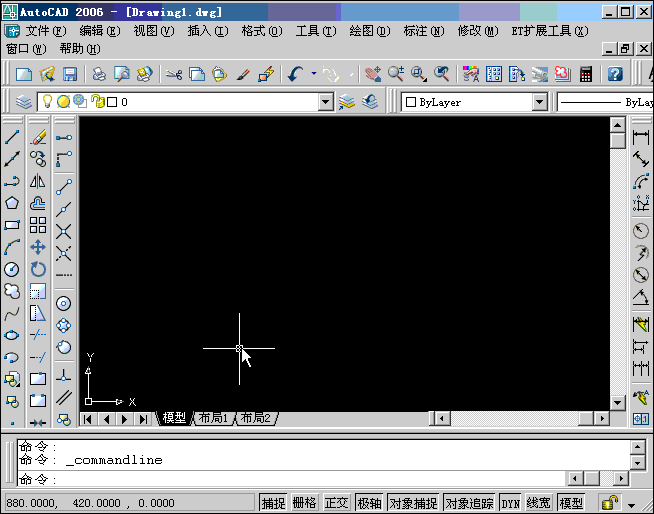The width and height of the screenshot is (654, 514).
Task: Toggle 对象追踪 object tracking
Action: click(469, 503)
